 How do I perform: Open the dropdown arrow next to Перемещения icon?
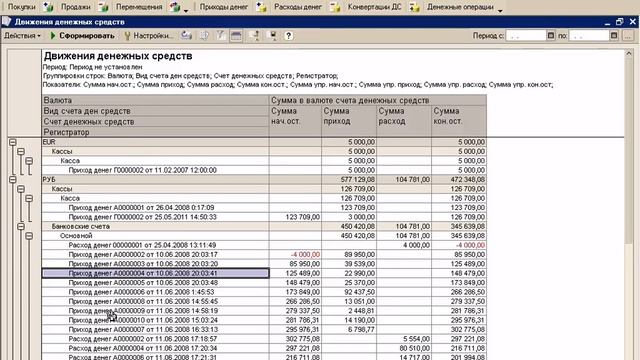click(186, 10)
